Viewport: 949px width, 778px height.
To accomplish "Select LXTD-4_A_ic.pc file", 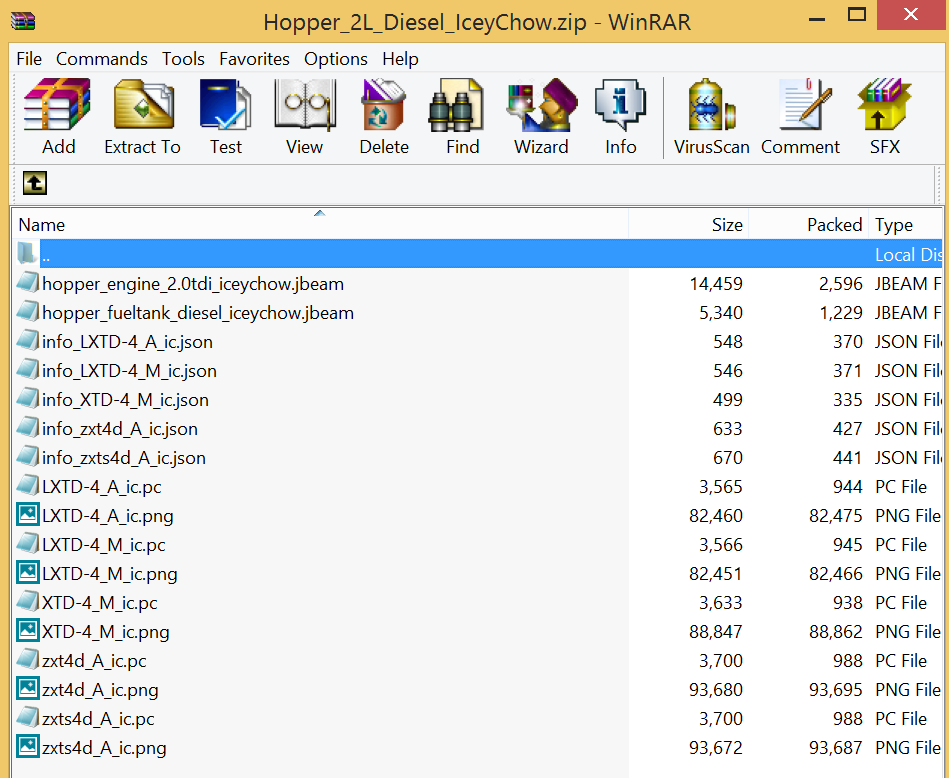I will pos(102,487).
